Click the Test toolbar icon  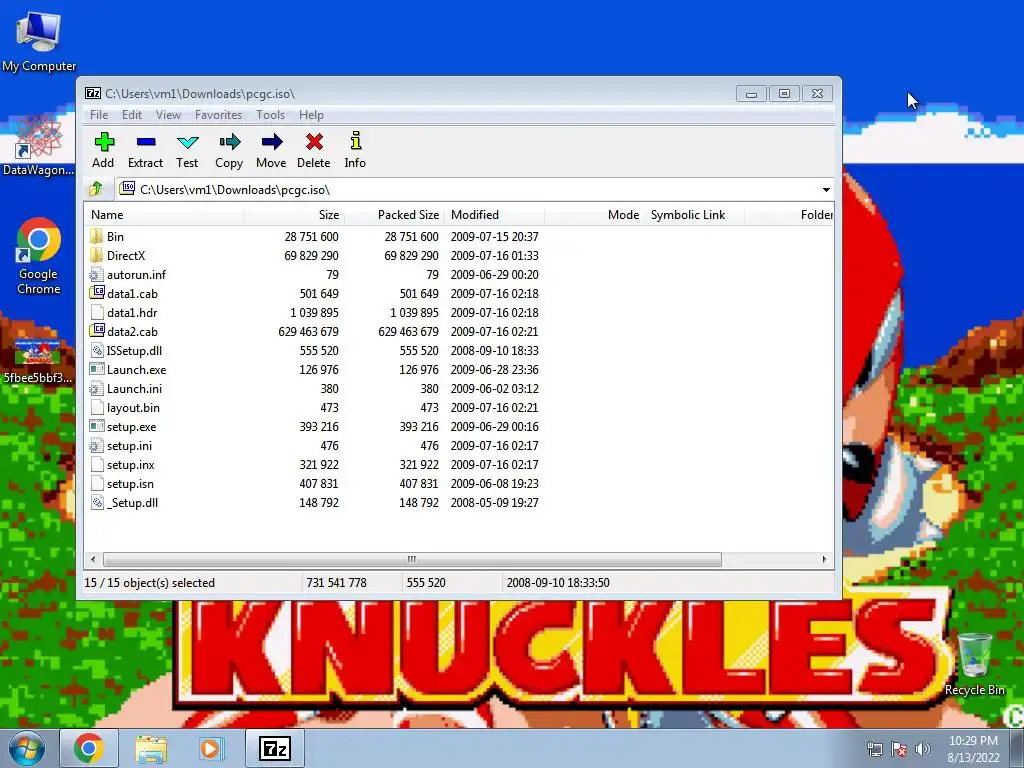point(187,142)
